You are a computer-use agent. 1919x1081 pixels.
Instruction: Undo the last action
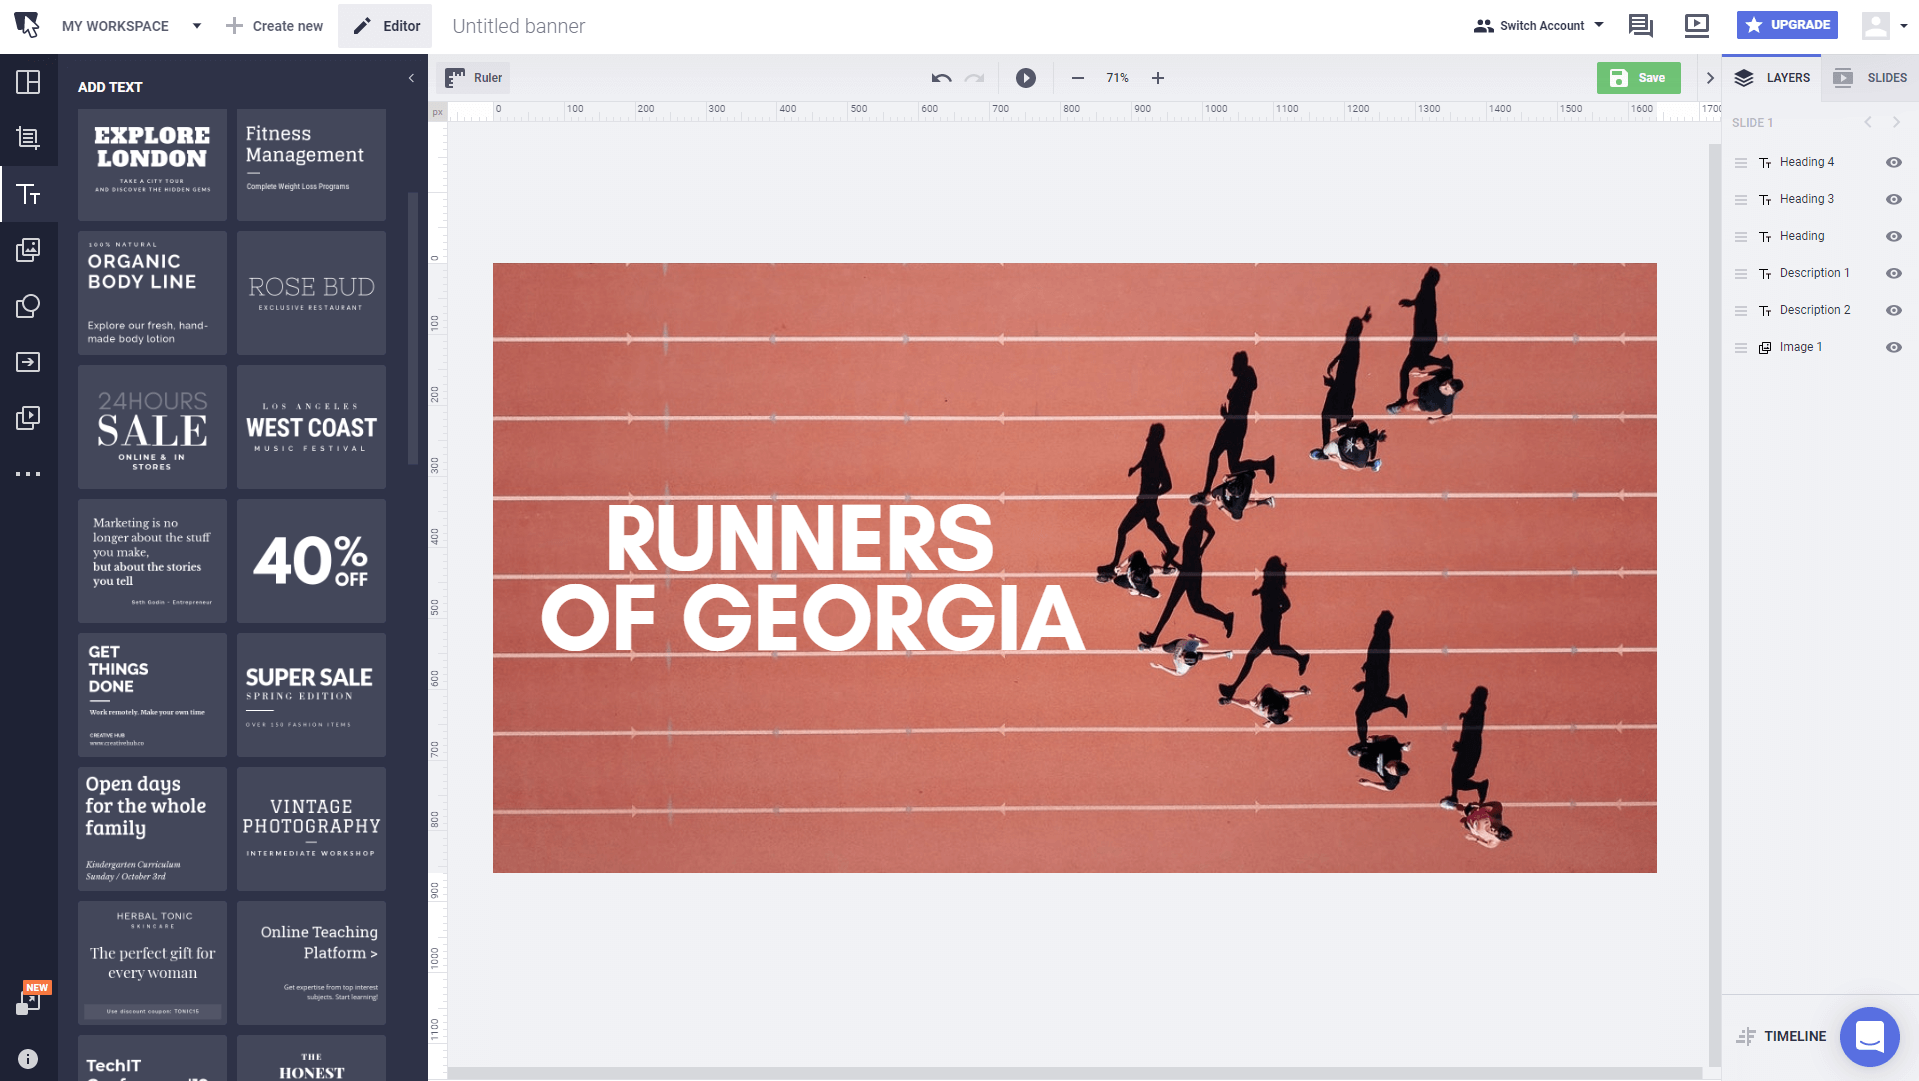click(x=941, y=78)
